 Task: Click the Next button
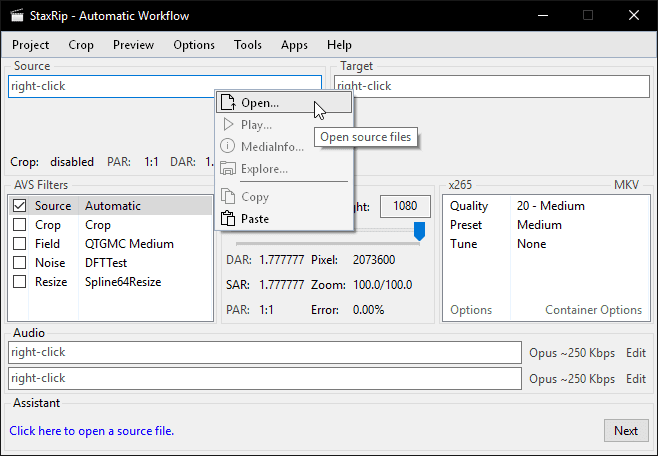(626, 430)
